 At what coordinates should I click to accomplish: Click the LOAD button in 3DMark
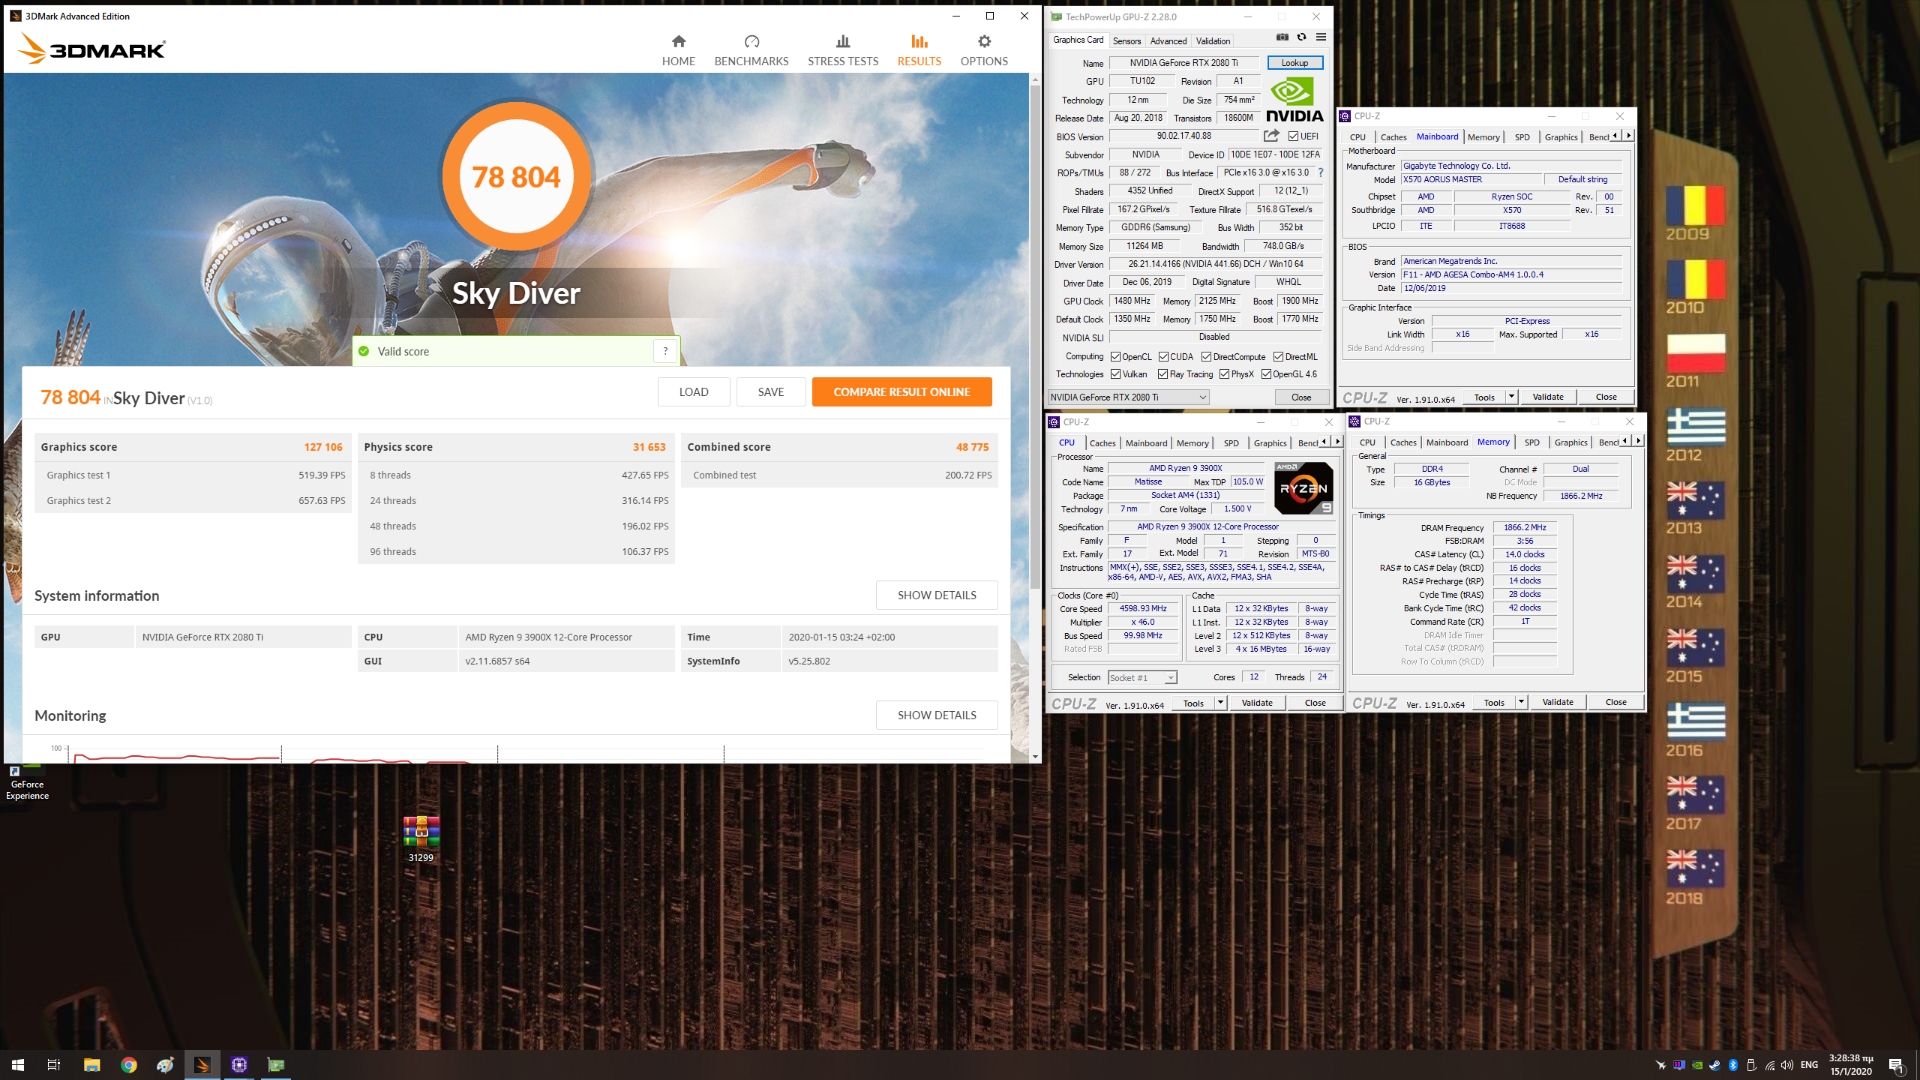(693, 392)
